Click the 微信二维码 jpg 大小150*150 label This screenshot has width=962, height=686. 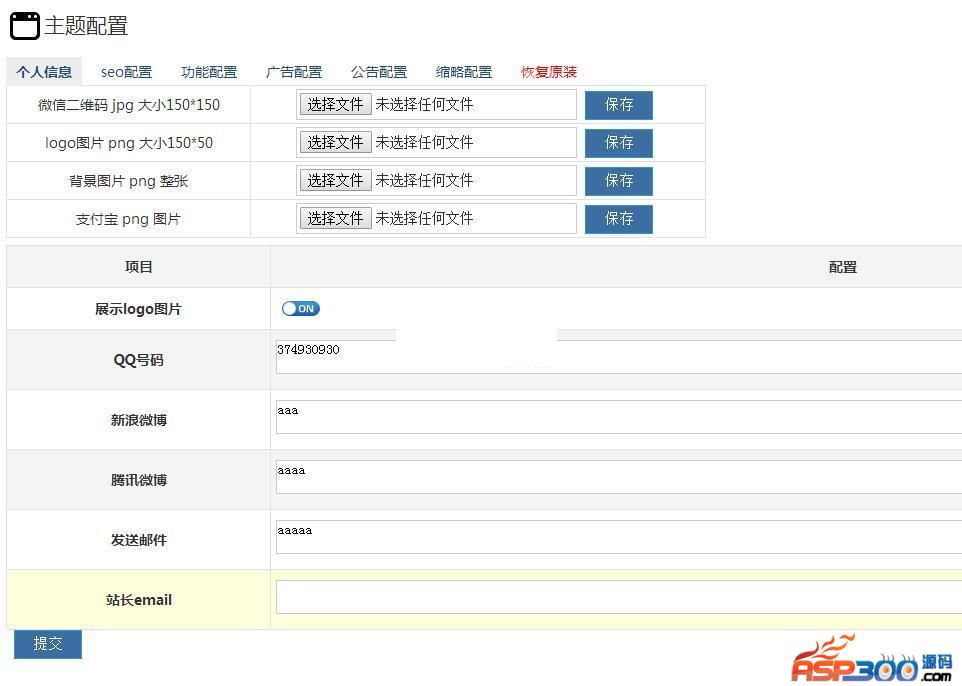click(x=129, y=105)
